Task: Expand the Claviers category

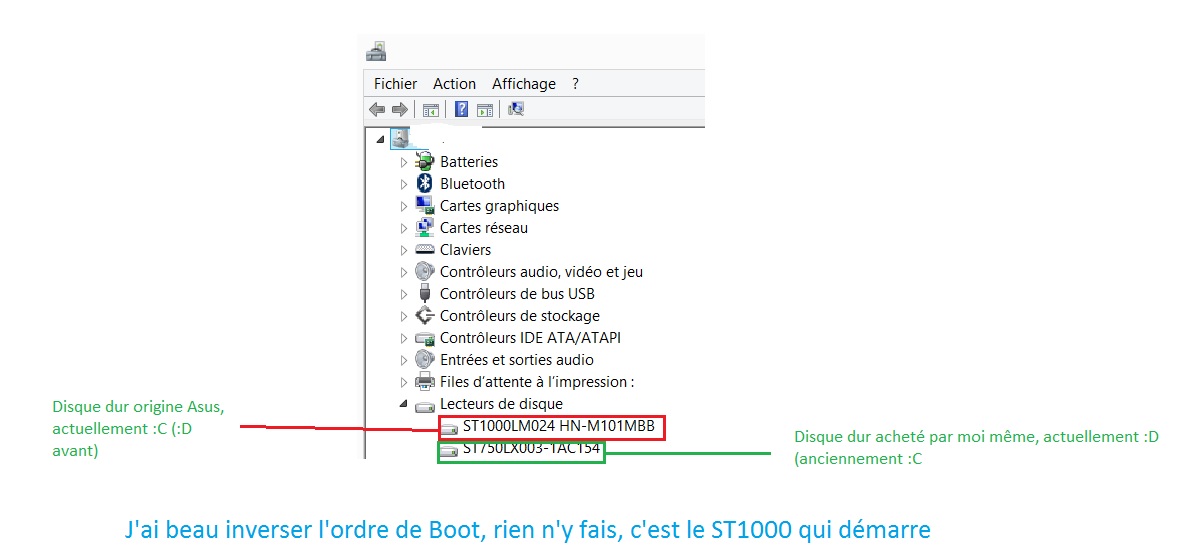Action: 404,250
